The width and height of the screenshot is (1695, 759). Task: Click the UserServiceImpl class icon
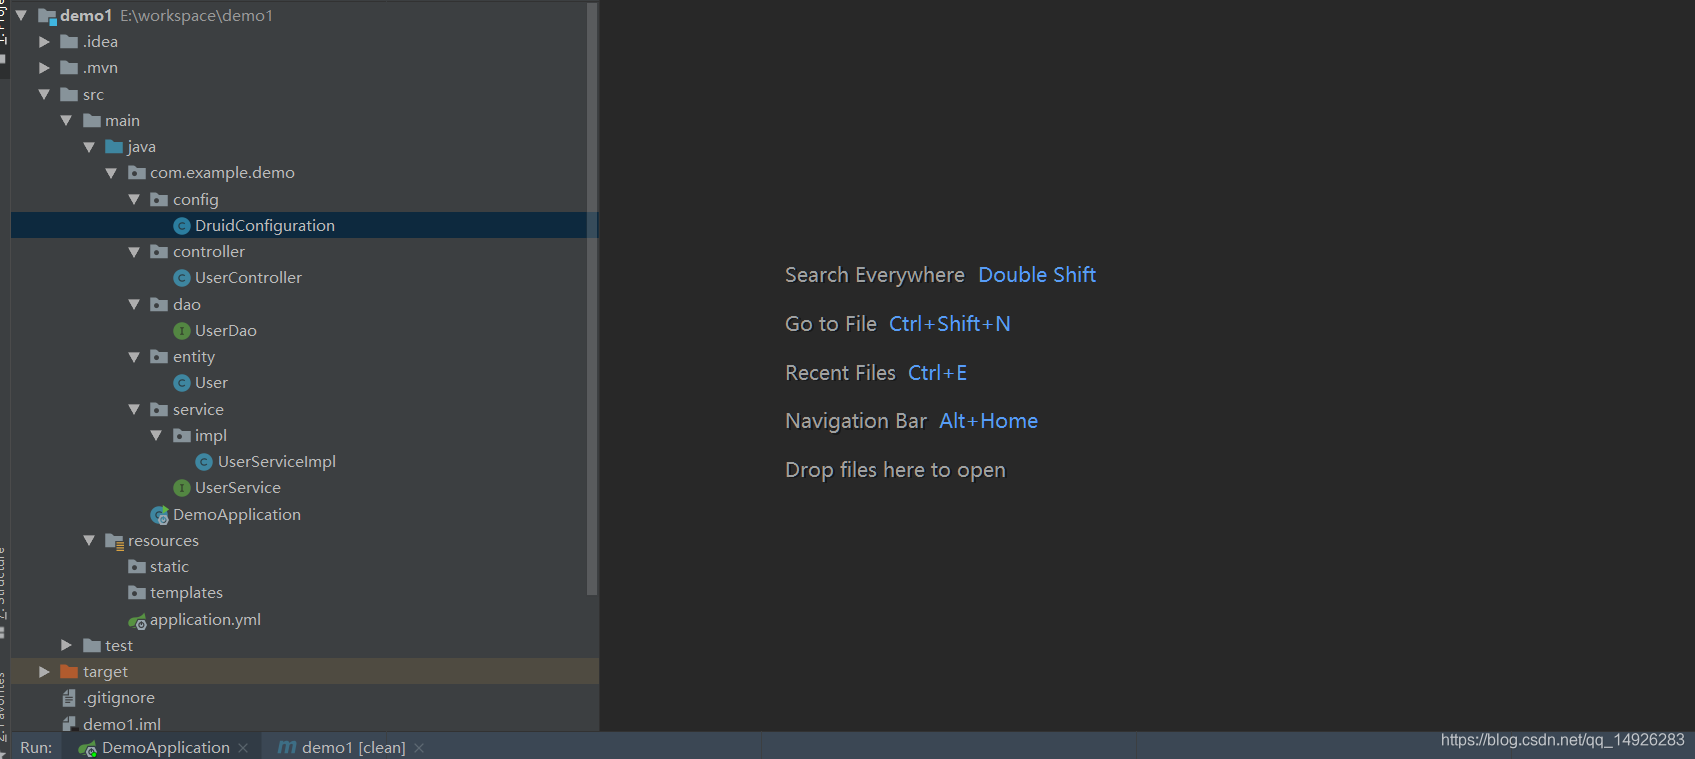click(204, 462)
